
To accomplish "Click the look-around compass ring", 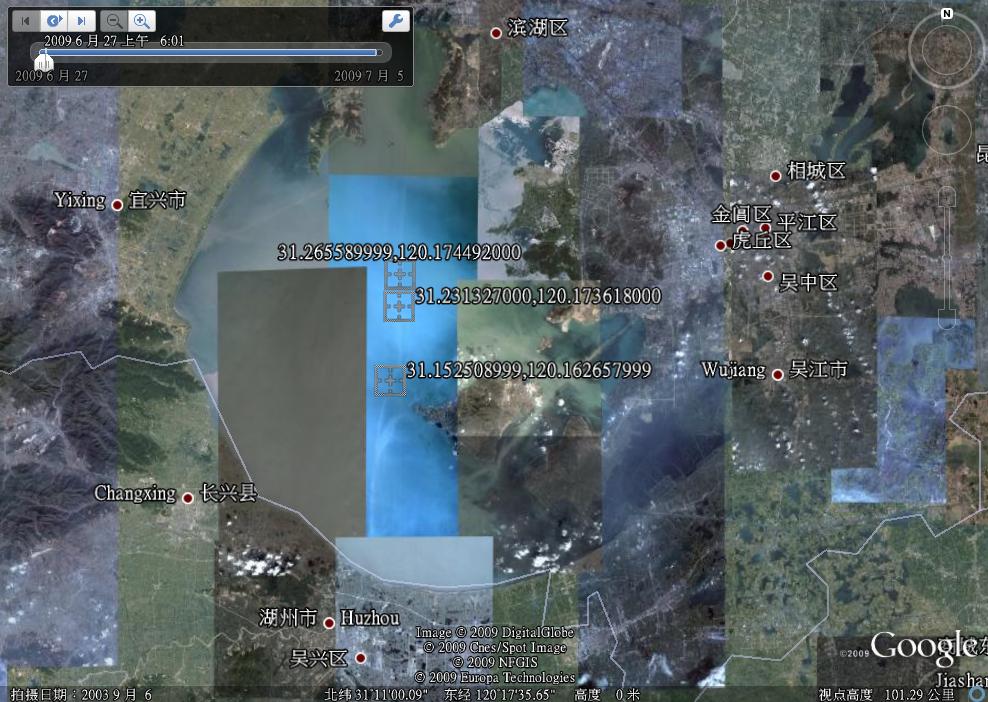I will pos(946,51).
